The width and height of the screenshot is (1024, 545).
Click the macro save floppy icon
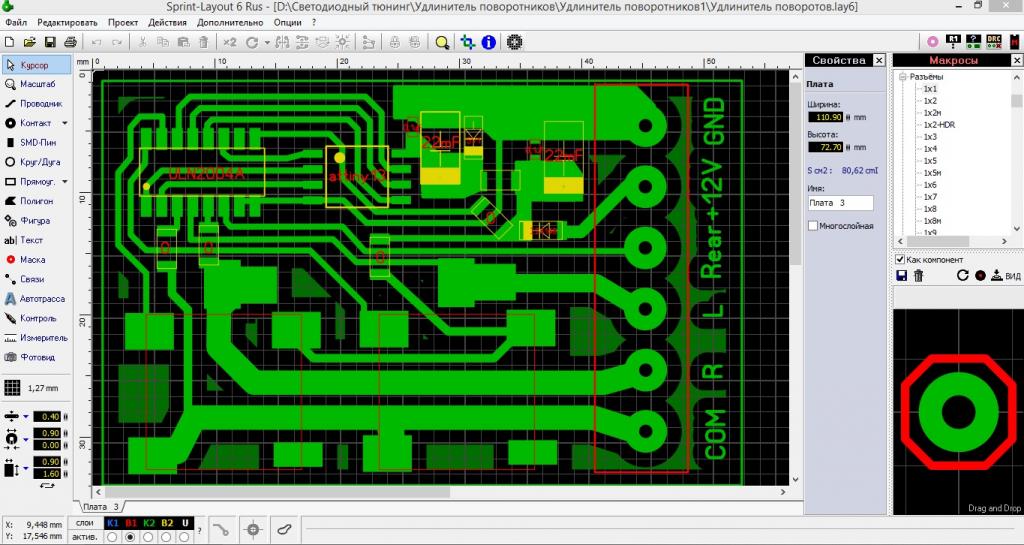[901, 275]
